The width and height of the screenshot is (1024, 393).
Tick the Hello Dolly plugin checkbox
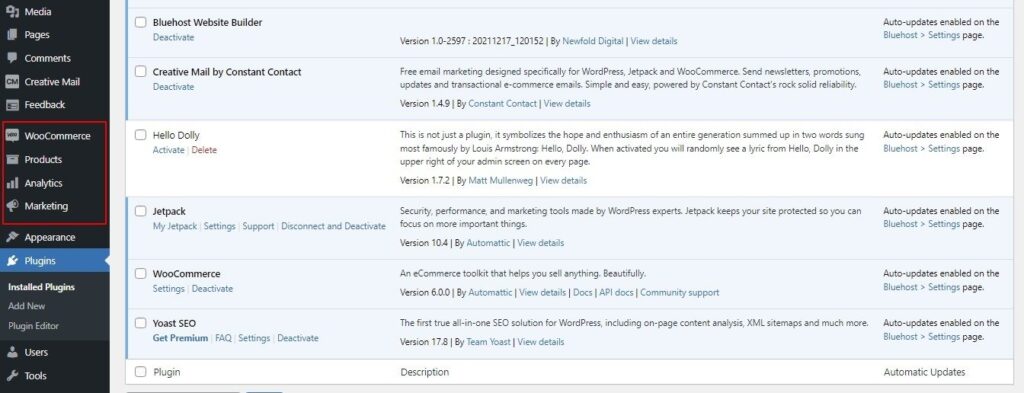[140, 135]
